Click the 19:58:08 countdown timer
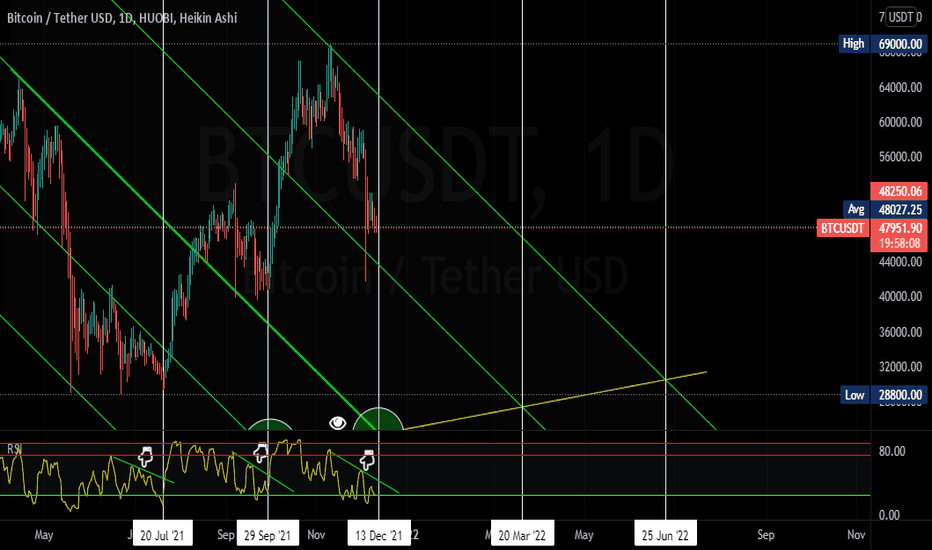Image resolution: width=932 pixels, height=550 pixels. tap(900, 243)
